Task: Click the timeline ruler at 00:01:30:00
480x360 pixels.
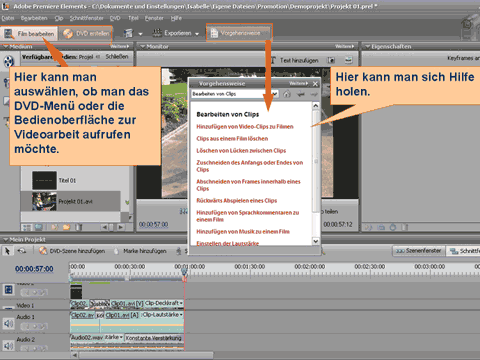Action: [250, 267]
